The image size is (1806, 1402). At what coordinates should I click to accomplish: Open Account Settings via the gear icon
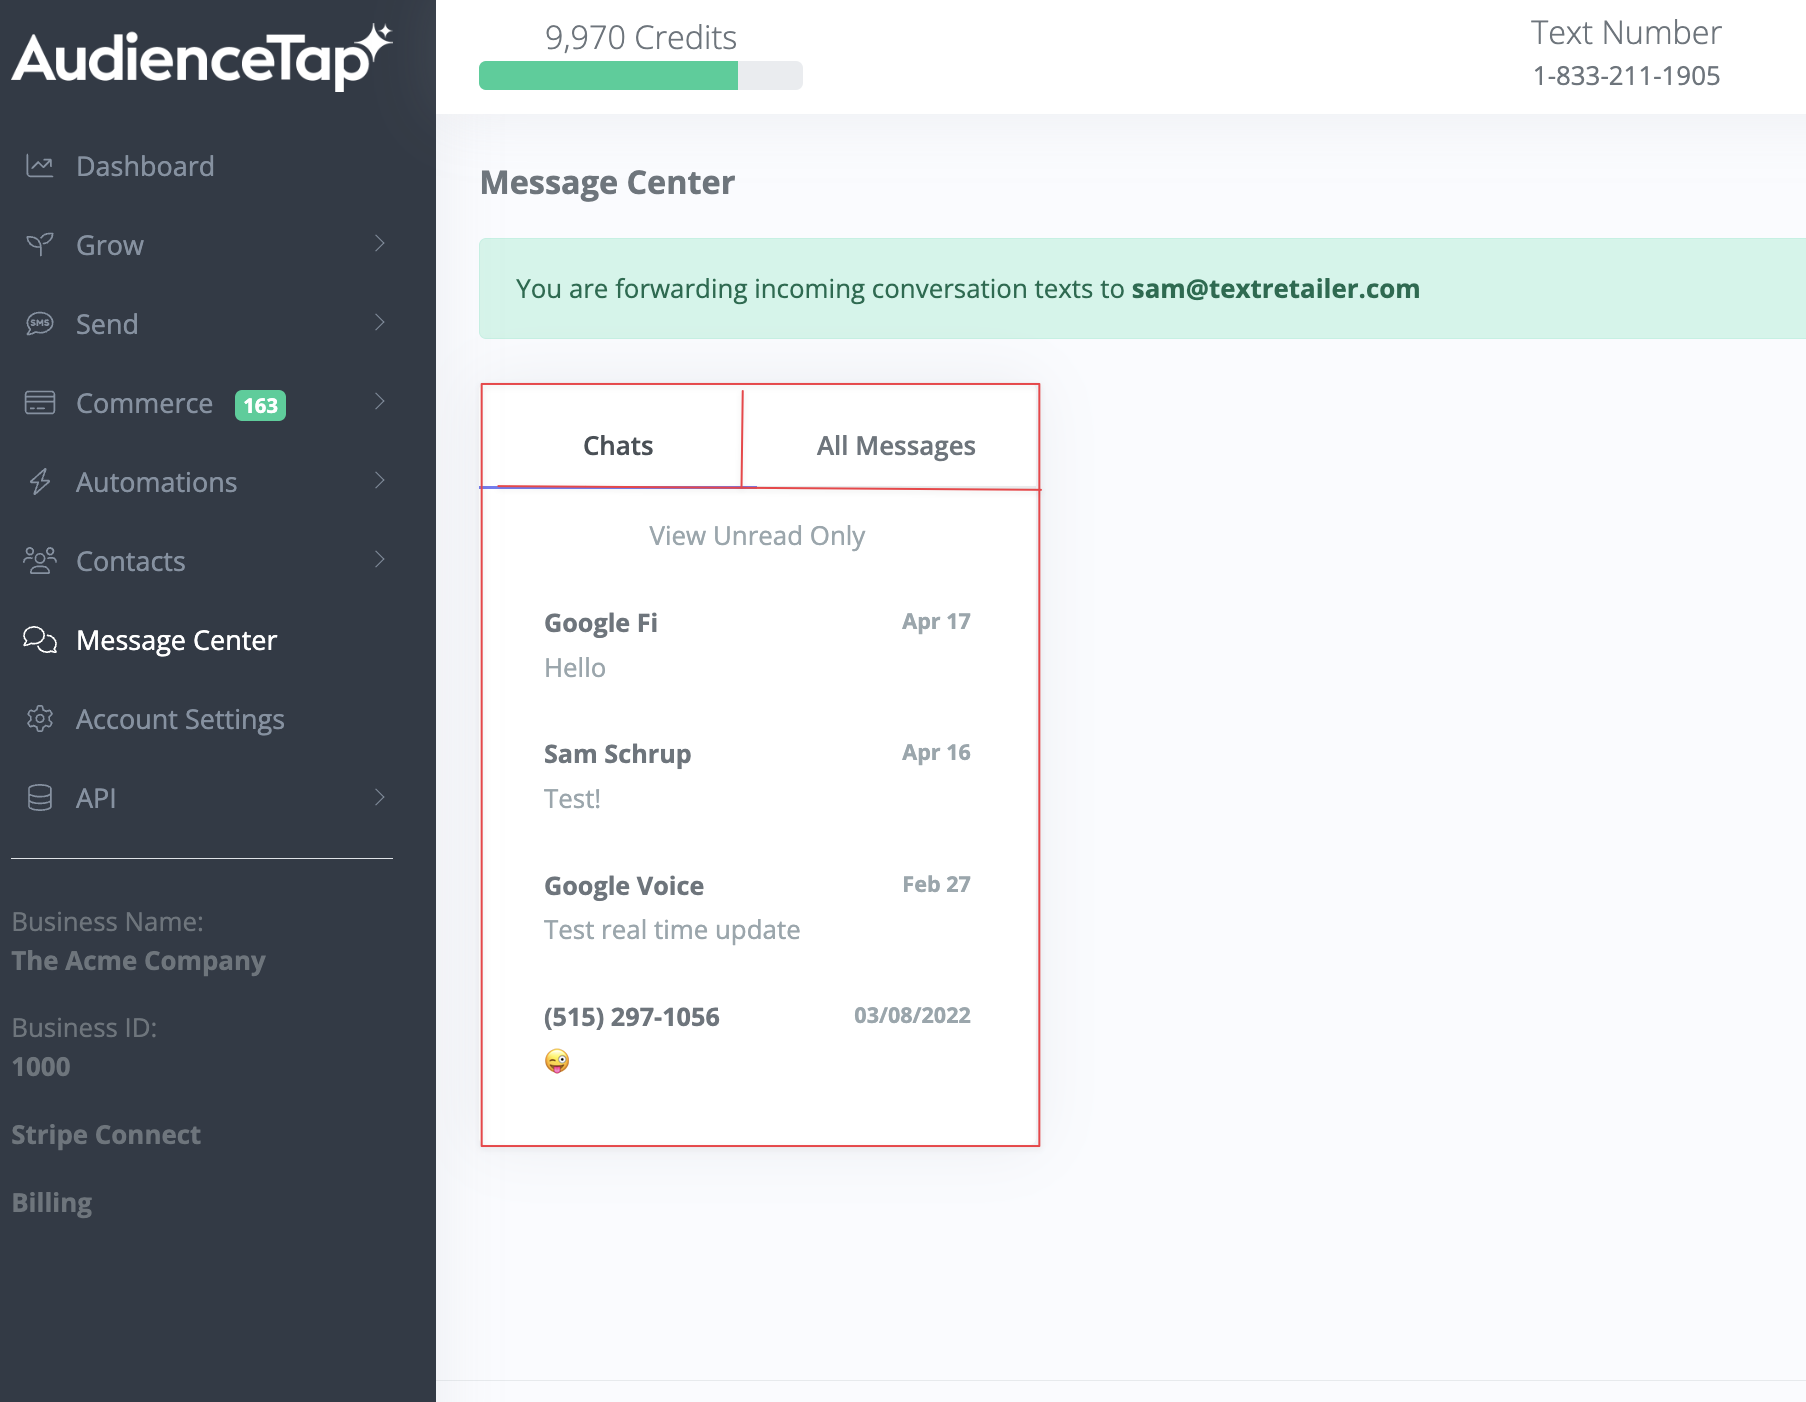(39, 719)
